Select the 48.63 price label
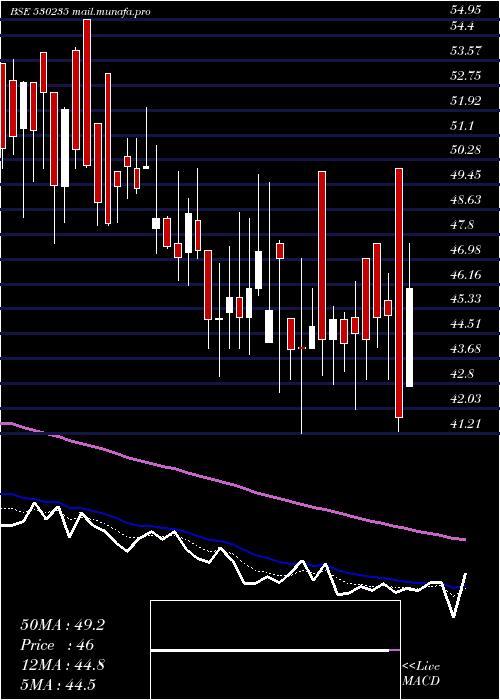This screenshot has height=700, width=500. (466, 200)
